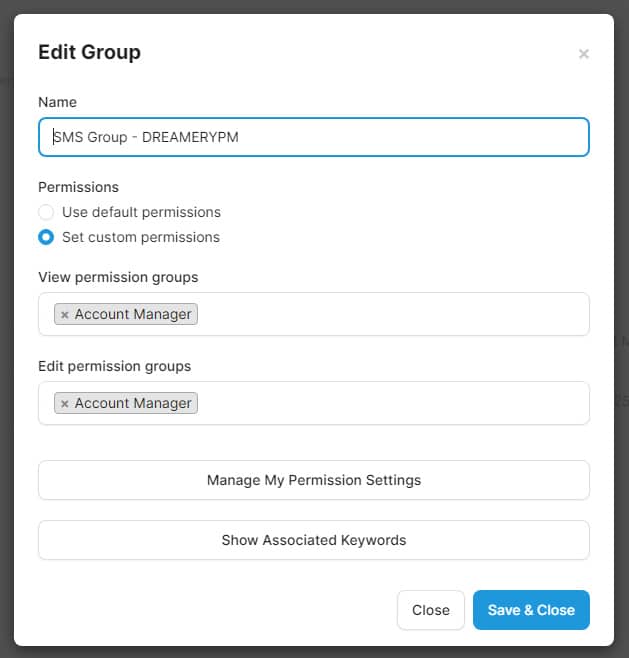The width and height of the screenshot is (629, 658).
Task: Click the Name label above the text field
Action: (x=57, y=102)
